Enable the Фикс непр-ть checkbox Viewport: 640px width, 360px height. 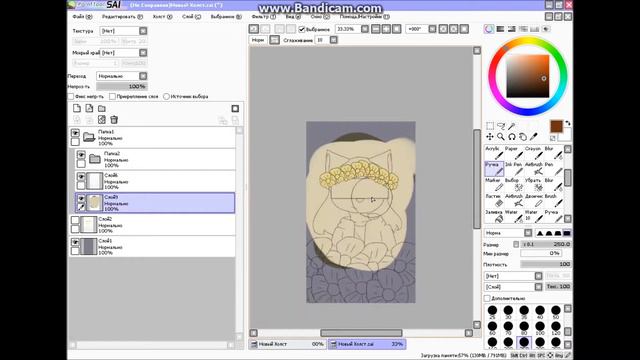[x=71, y=96]
